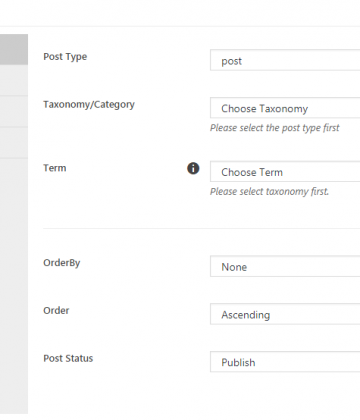Click the Post Status field label

pos(68,358)
